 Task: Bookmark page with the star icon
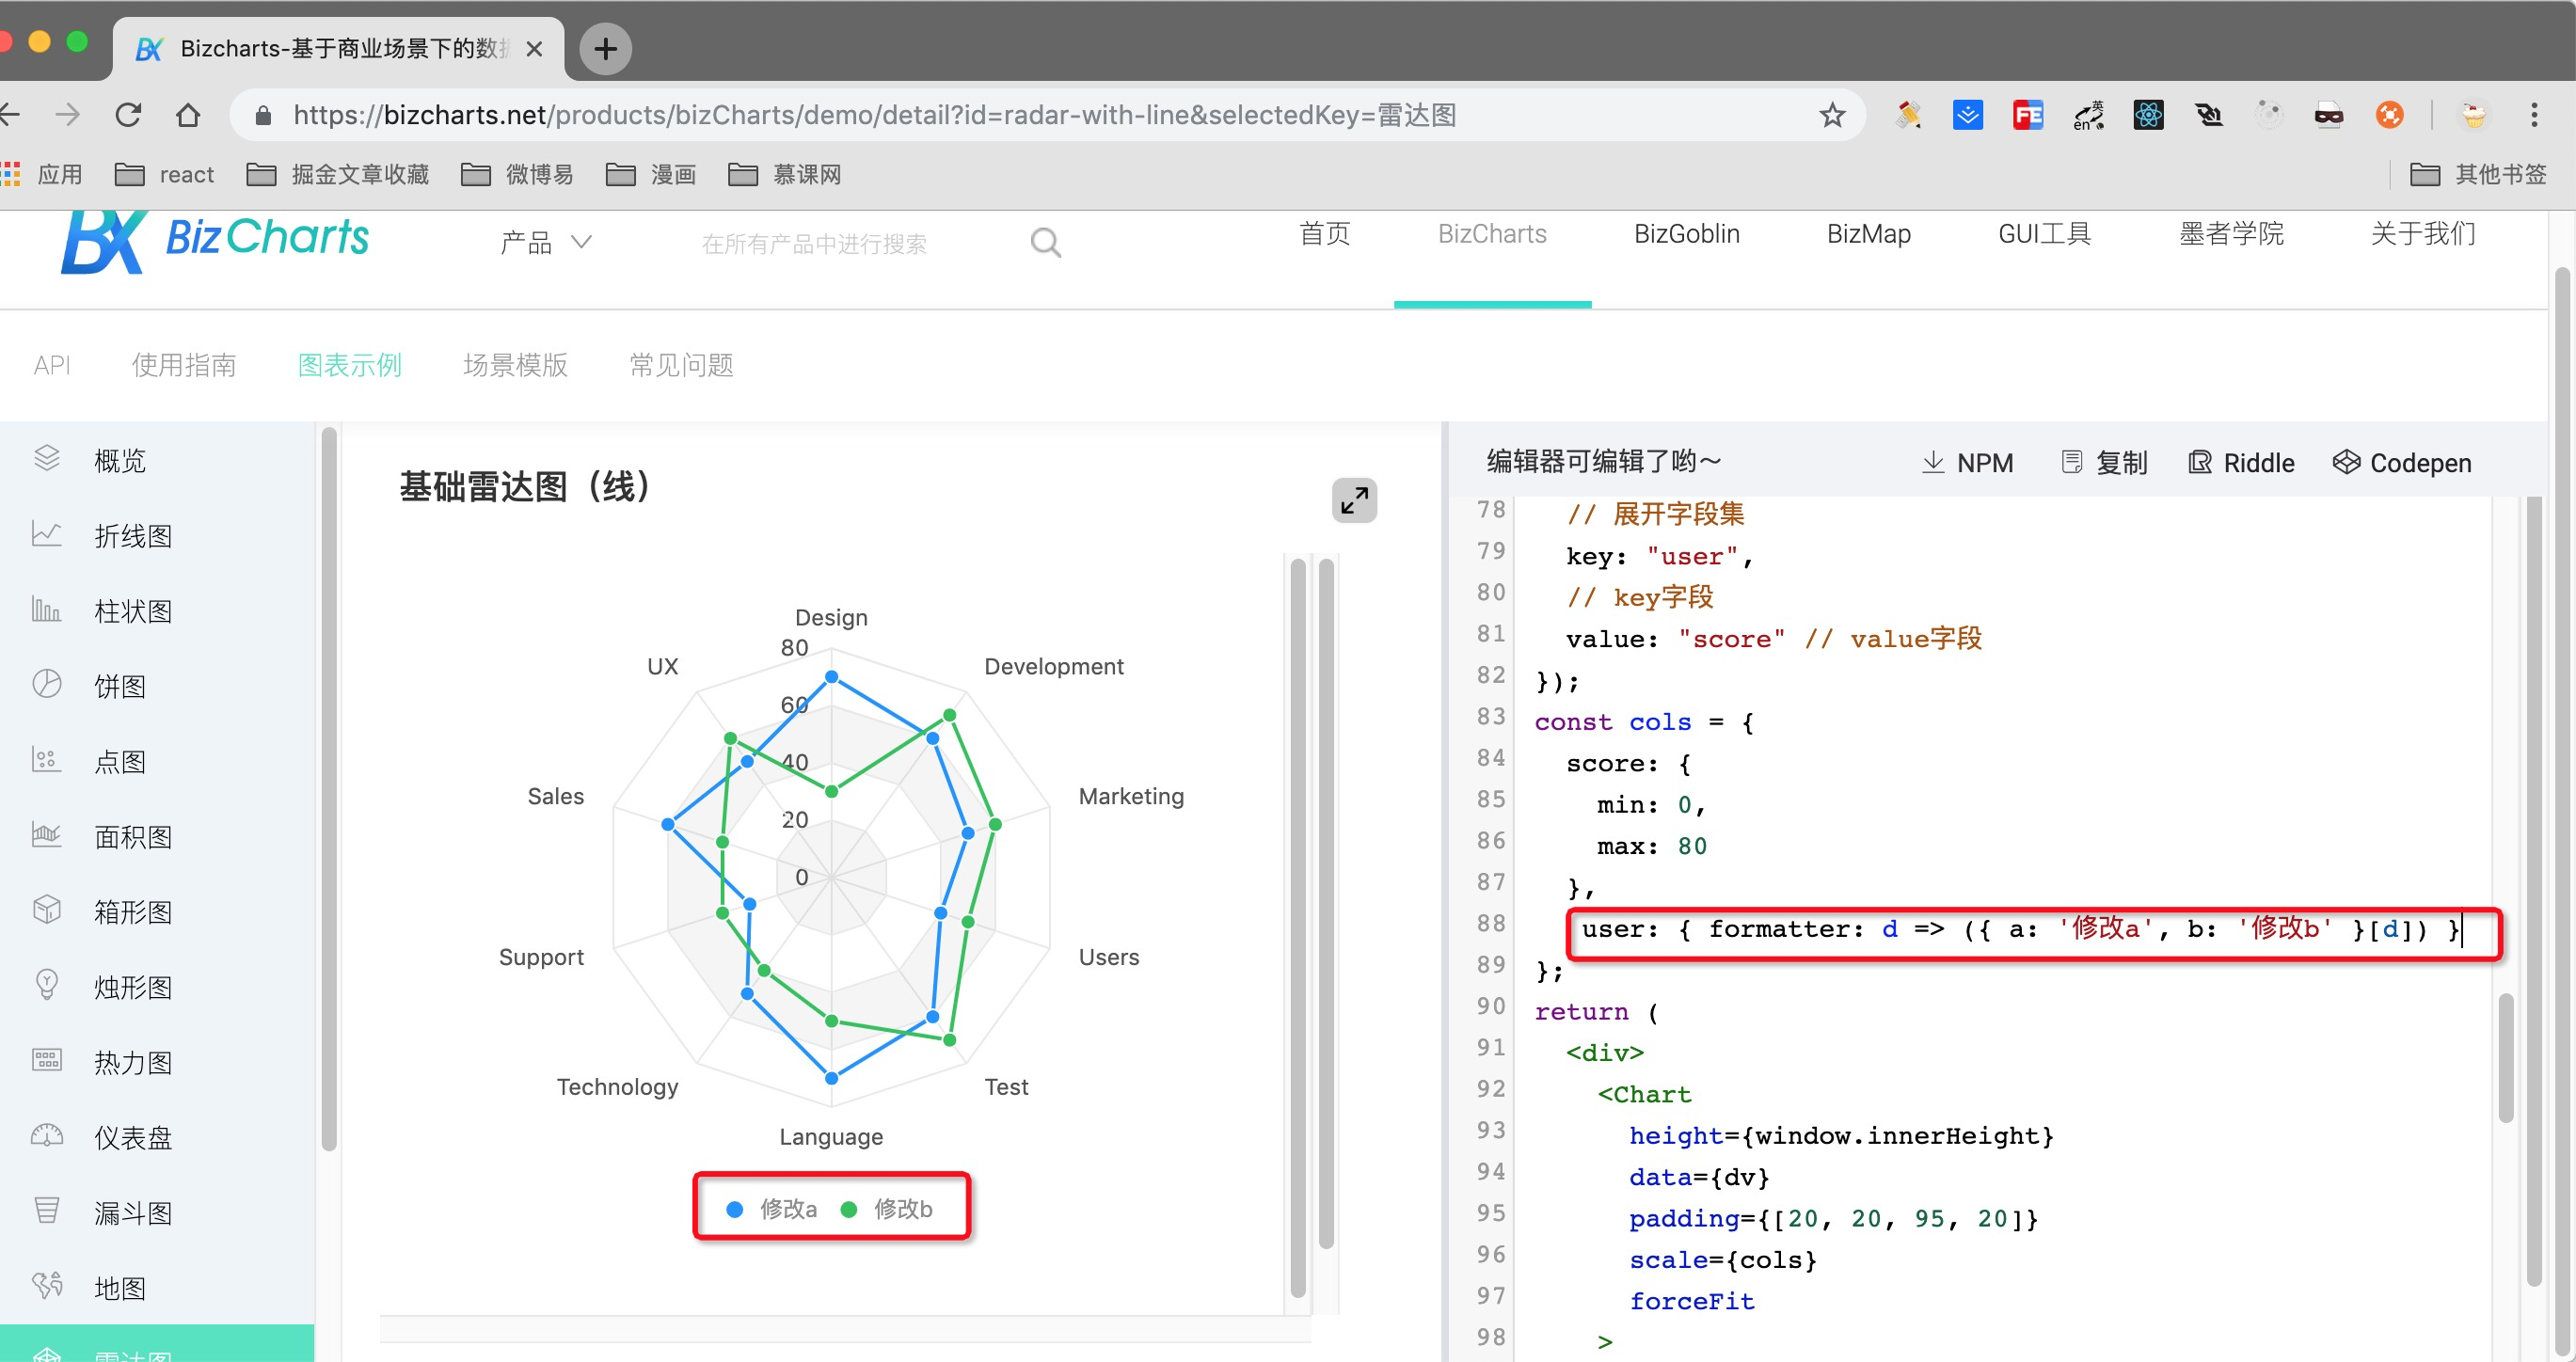click(x=1831, y=115)
